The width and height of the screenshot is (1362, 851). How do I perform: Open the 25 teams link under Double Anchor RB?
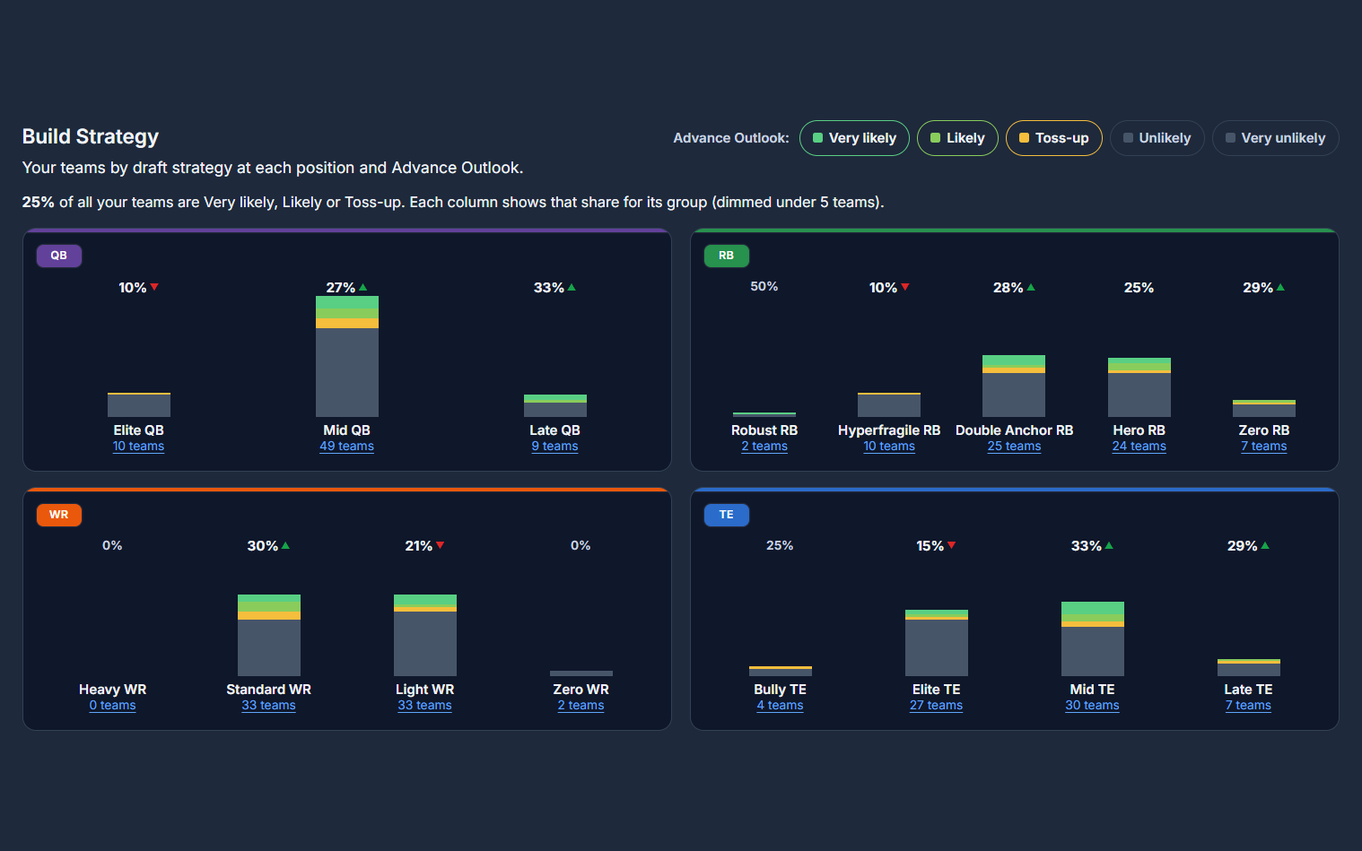coord(1014,446)
